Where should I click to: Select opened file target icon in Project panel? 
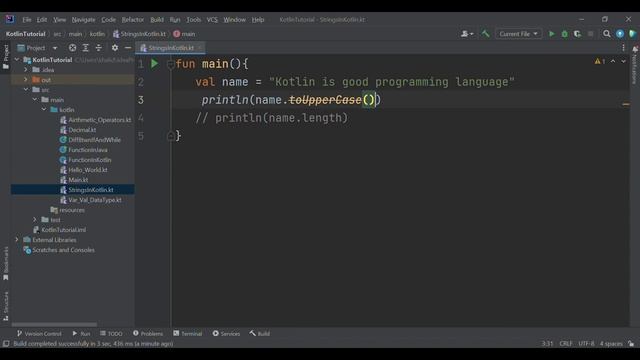[72, 48]
